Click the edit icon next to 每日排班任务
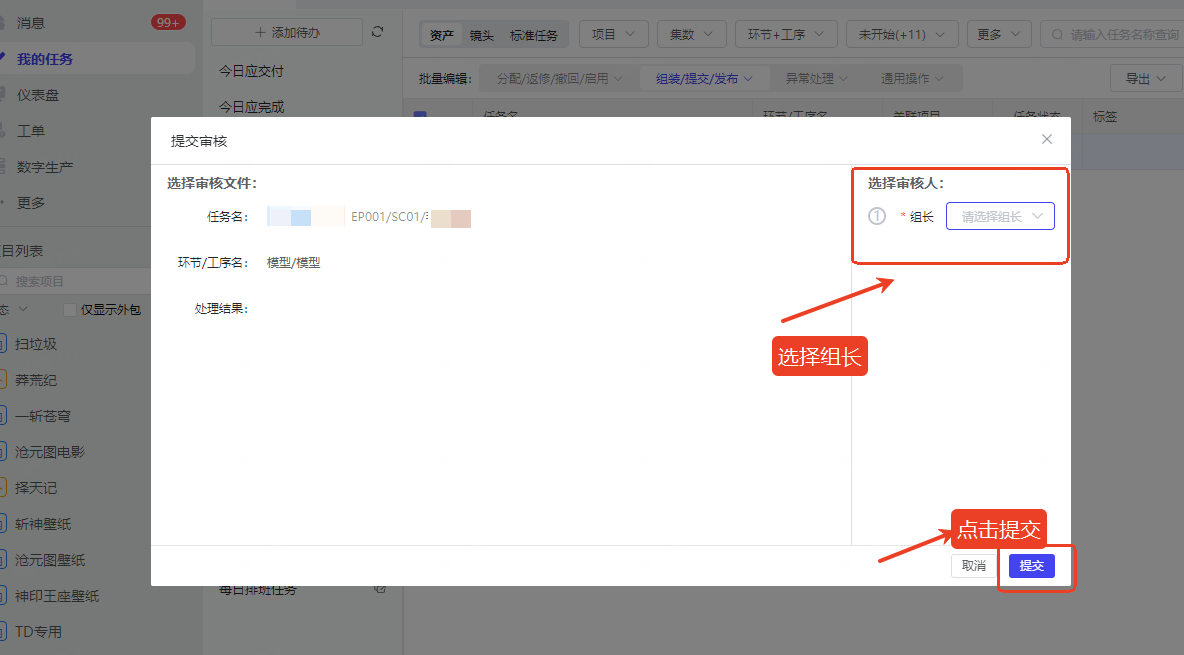The width and height of the screenshot is (1184, 655). 379,589
